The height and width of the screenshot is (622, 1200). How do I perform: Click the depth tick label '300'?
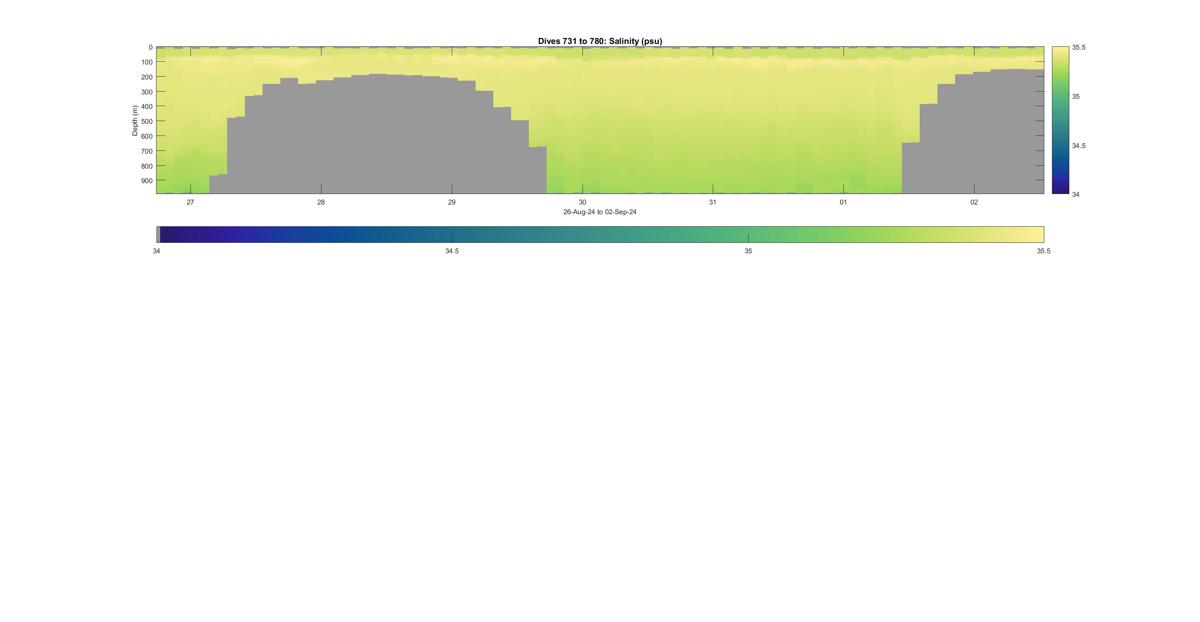(146, 92)
